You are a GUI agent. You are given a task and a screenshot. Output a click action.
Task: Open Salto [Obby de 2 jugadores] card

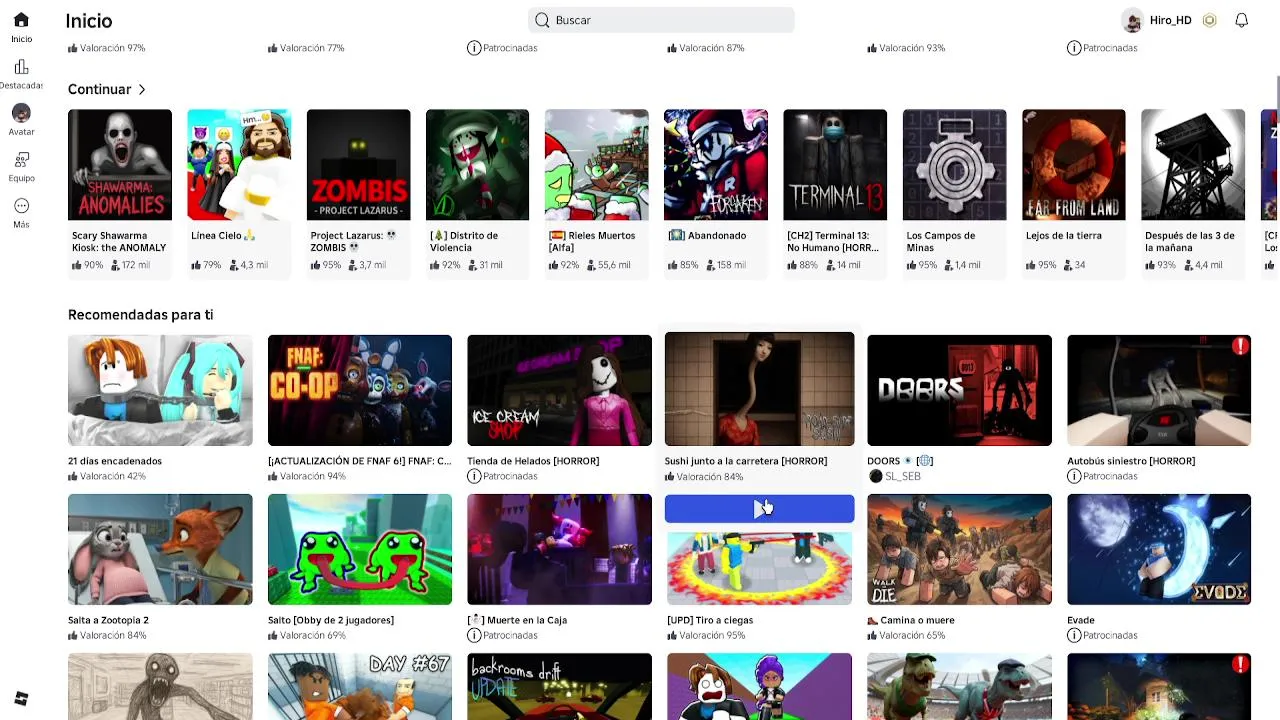click(360, 549)
